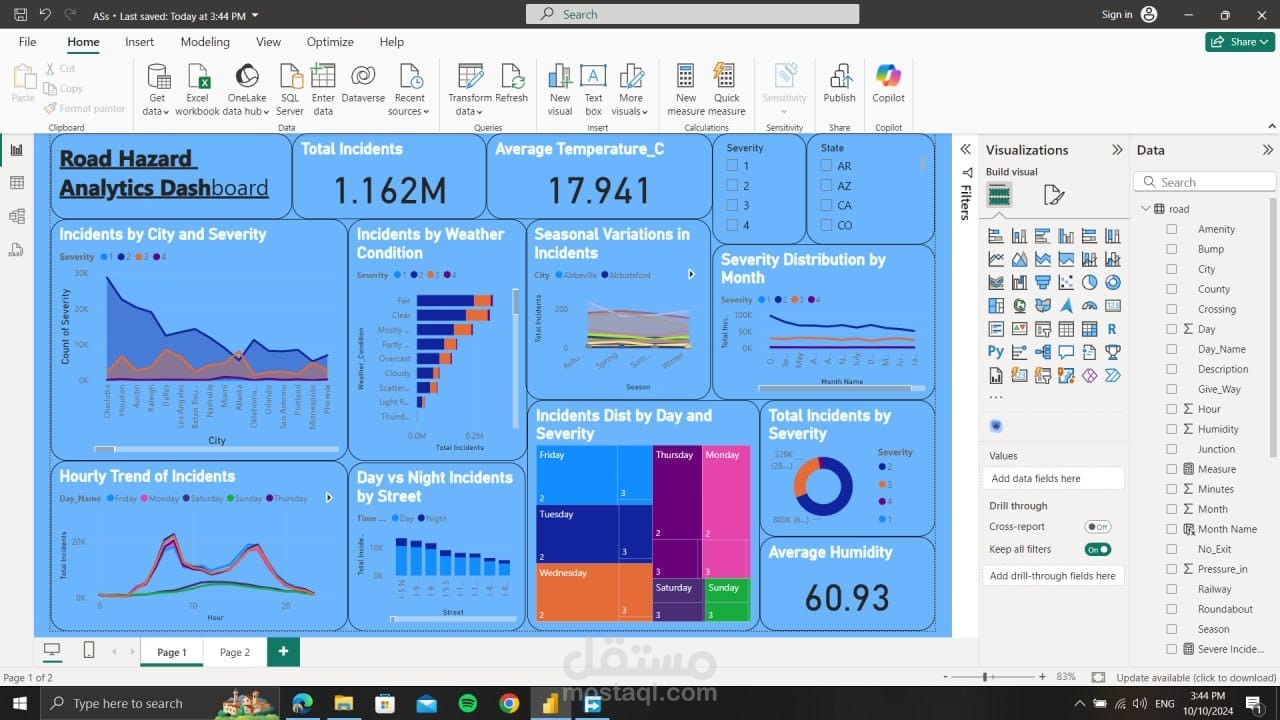Select the Build visual icon
Screen dimensions: 1280x720
tap(999, 195)
